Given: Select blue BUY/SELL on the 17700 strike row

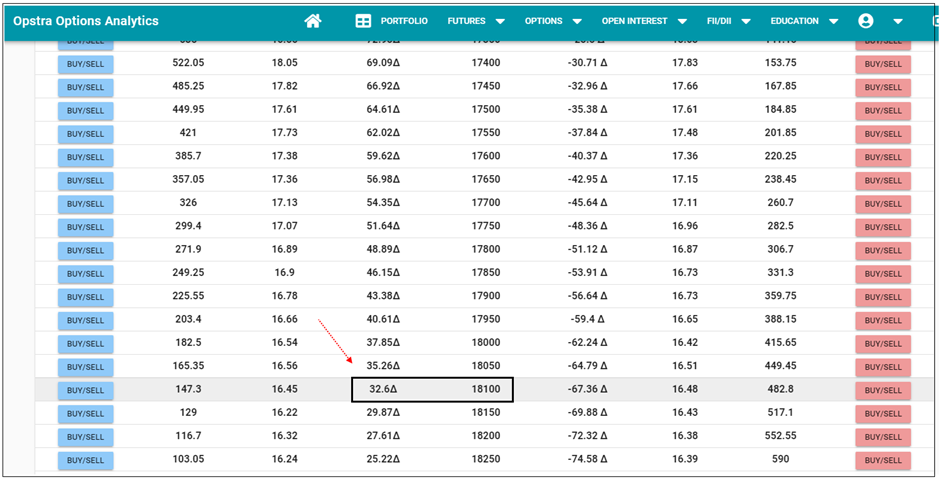Looking at the screenshot, I should click(x=85, y=204).
